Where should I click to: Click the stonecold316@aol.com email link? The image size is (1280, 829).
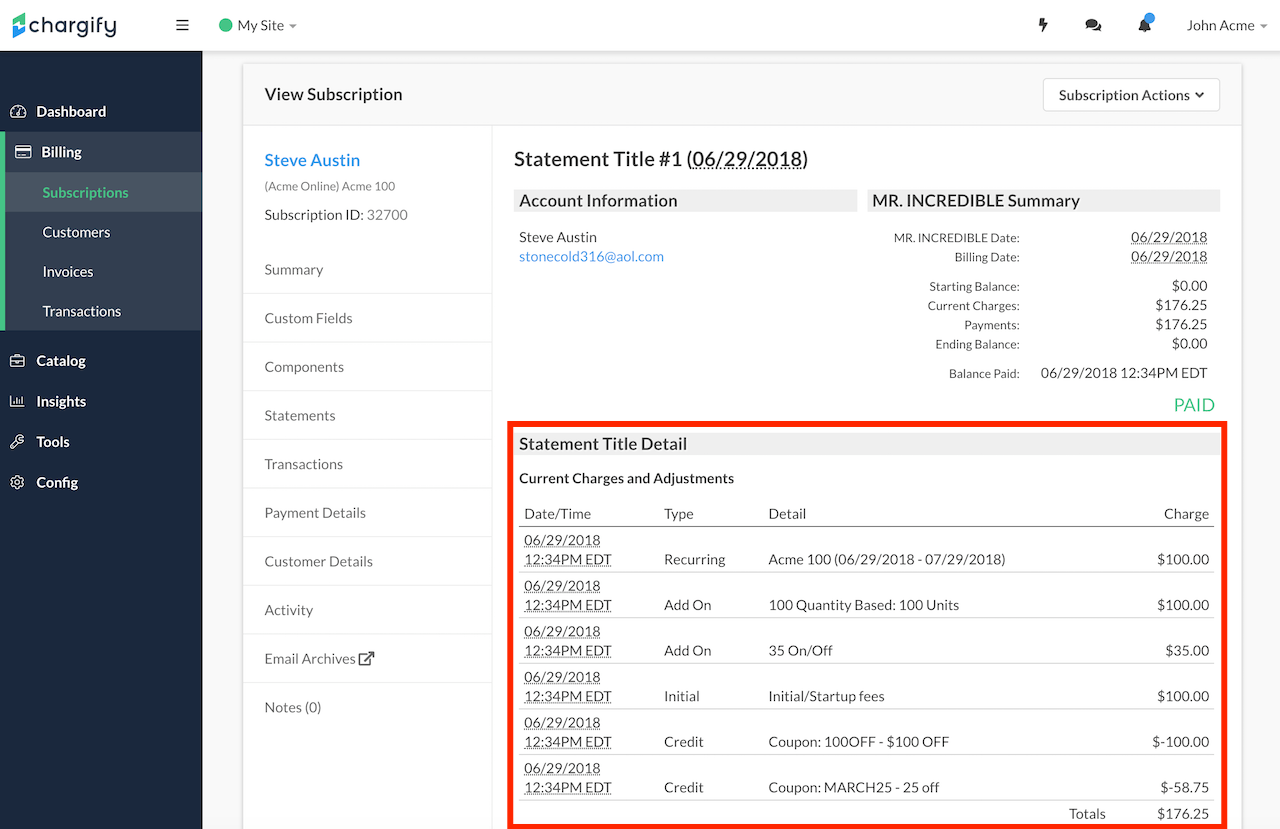tap(591, 256)
